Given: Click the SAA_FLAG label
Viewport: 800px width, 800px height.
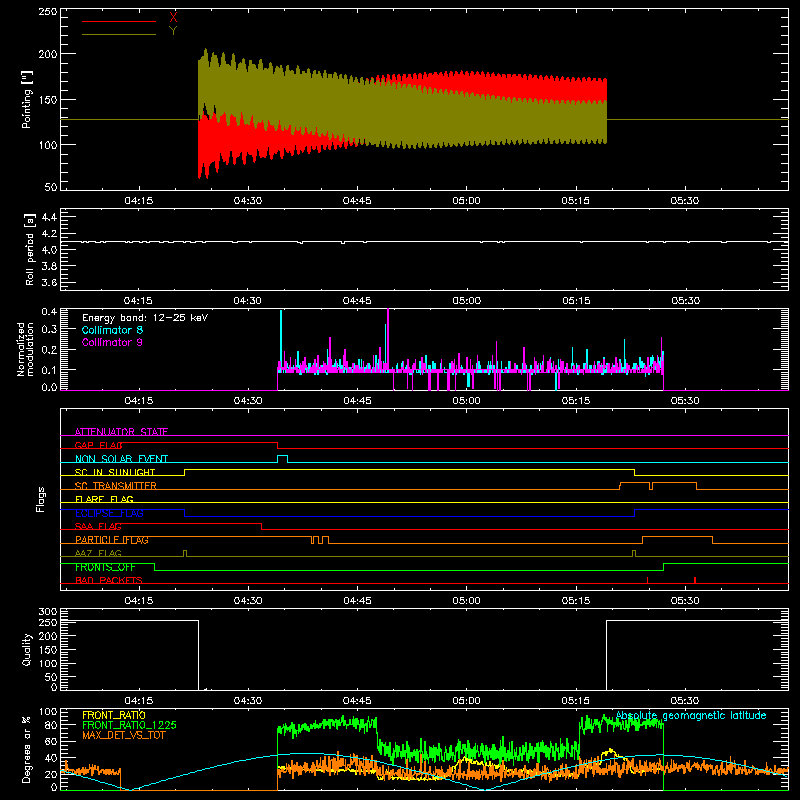Looking at the screenshot, I should [x=98, y=526].
